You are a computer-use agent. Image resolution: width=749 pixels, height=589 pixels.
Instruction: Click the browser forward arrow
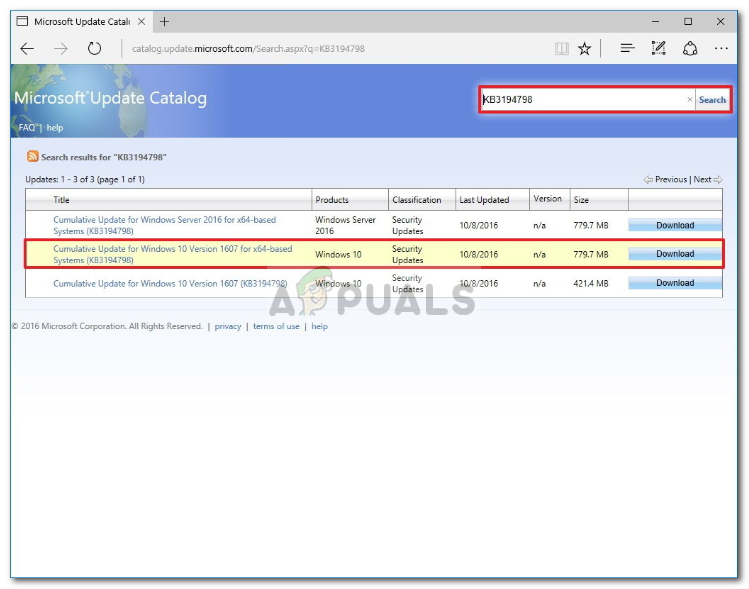[61, 48]
